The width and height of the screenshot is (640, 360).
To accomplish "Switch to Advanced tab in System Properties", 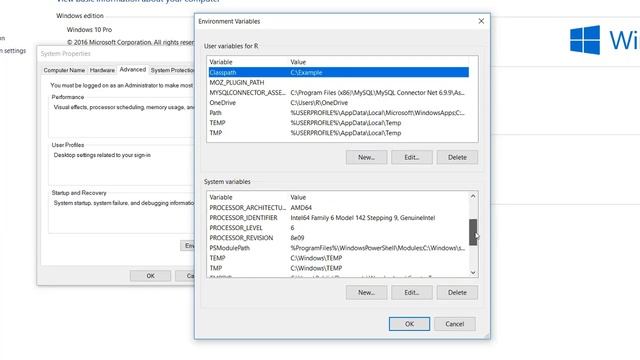I will coord(133,69).
